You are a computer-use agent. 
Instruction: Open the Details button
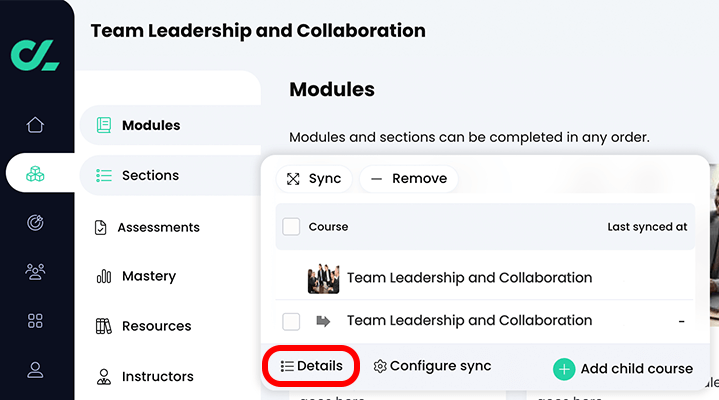coord(311,366)
